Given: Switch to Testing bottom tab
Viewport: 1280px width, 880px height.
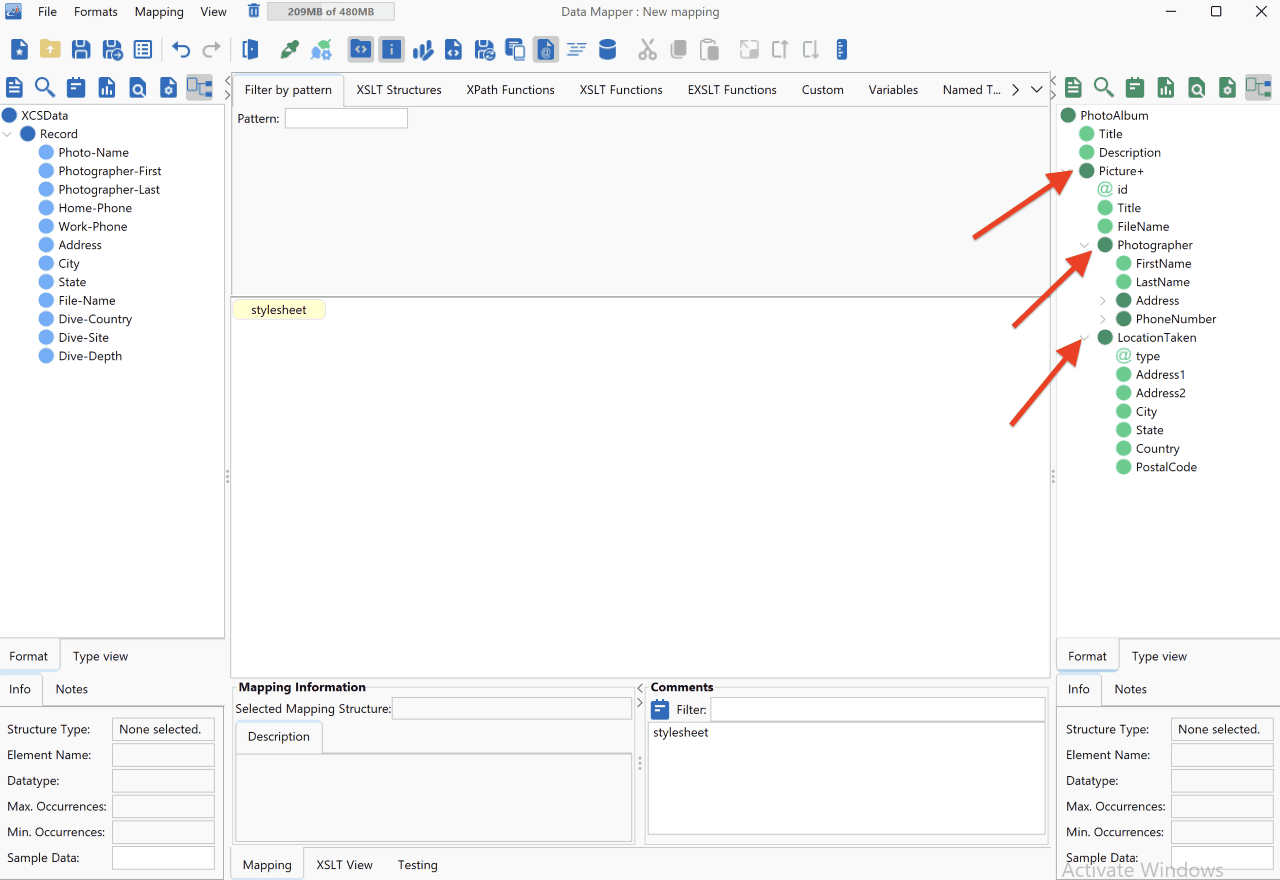Looking at the screenshot, I should [418, 865].
